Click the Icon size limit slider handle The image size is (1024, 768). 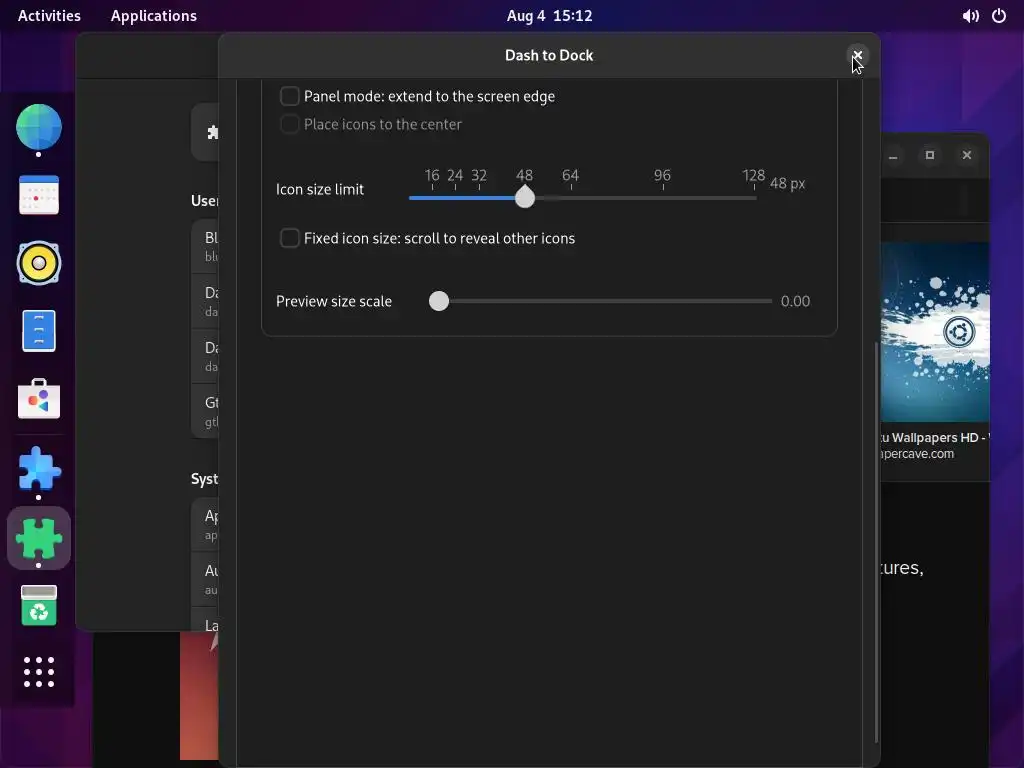click(x=524, y=197)
